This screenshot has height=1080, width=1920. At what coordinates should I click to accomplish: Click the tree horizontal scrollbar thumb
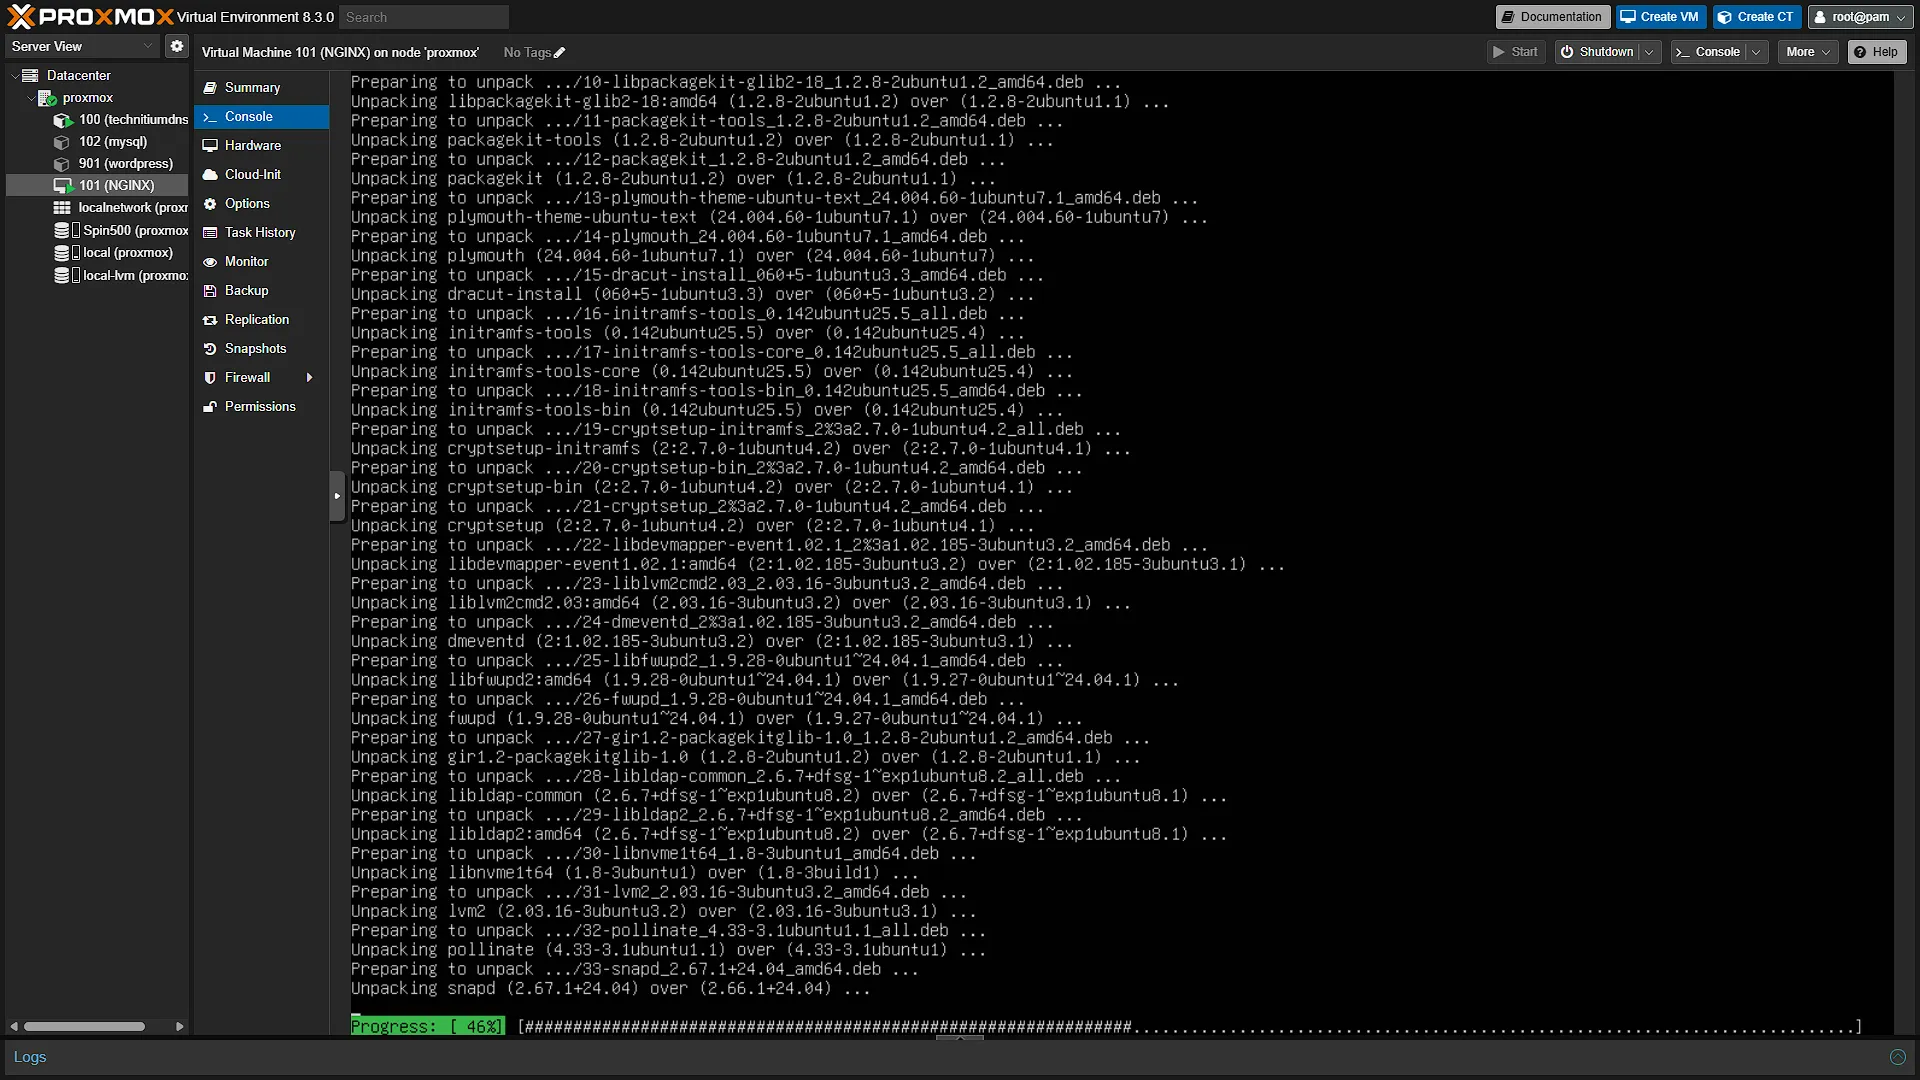pos(84,1026)
